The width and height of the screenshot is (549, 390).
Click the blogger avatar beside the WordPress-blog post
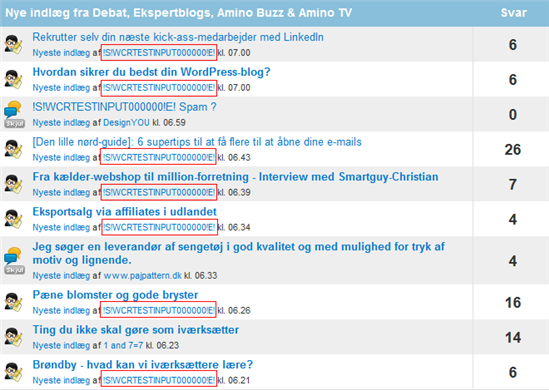[13, 79]
